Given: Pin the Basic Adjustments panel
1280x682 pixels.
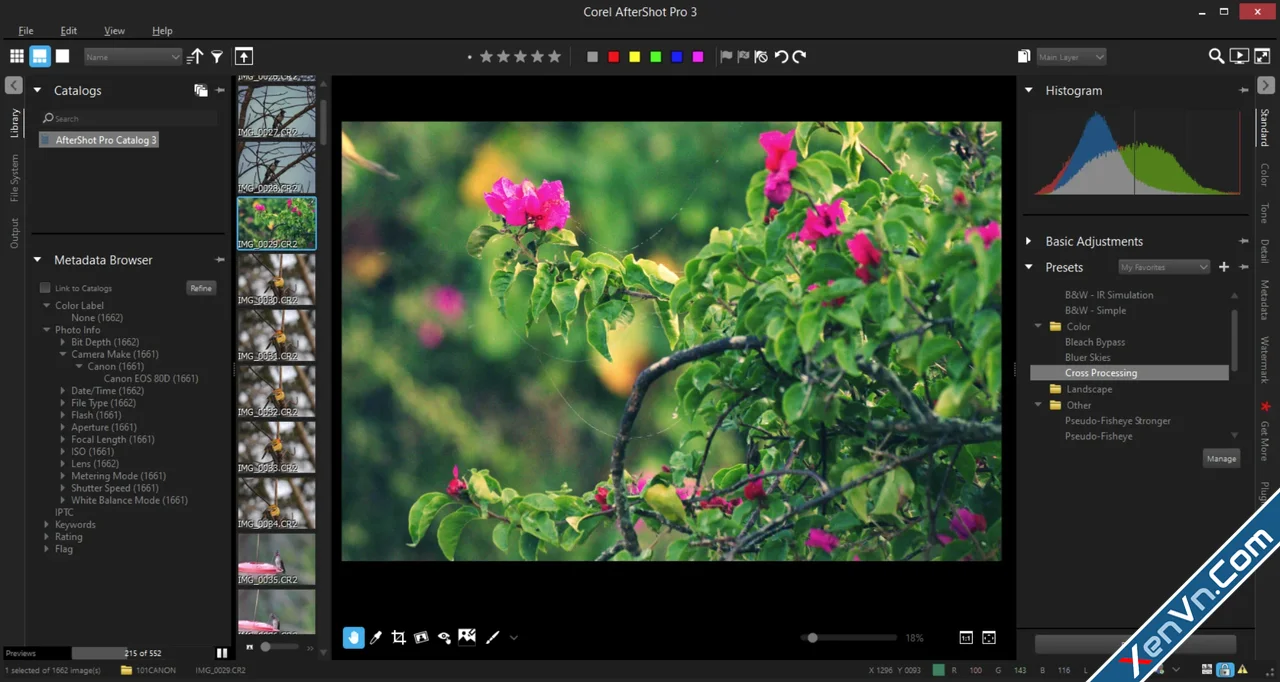Looking at the screenshot, I should pyautogui.click(x=1244, y=241).
